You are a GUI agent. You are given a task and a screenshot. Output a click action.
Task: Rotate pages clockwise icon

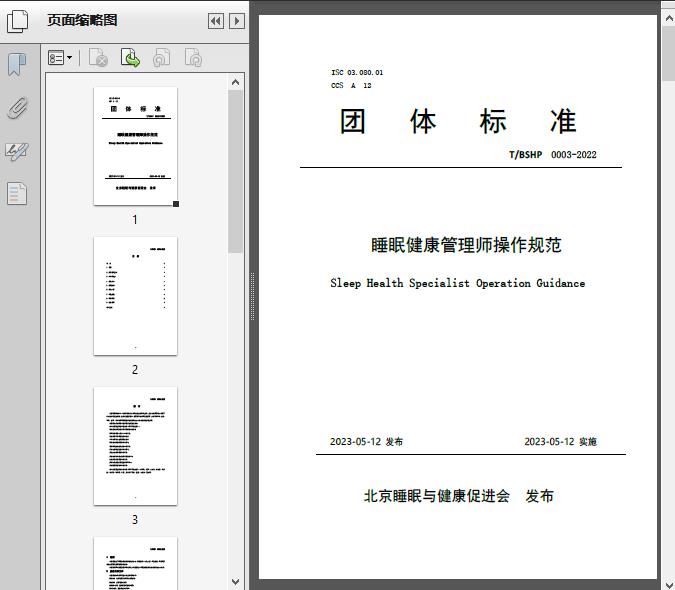(x=193, y=58)
